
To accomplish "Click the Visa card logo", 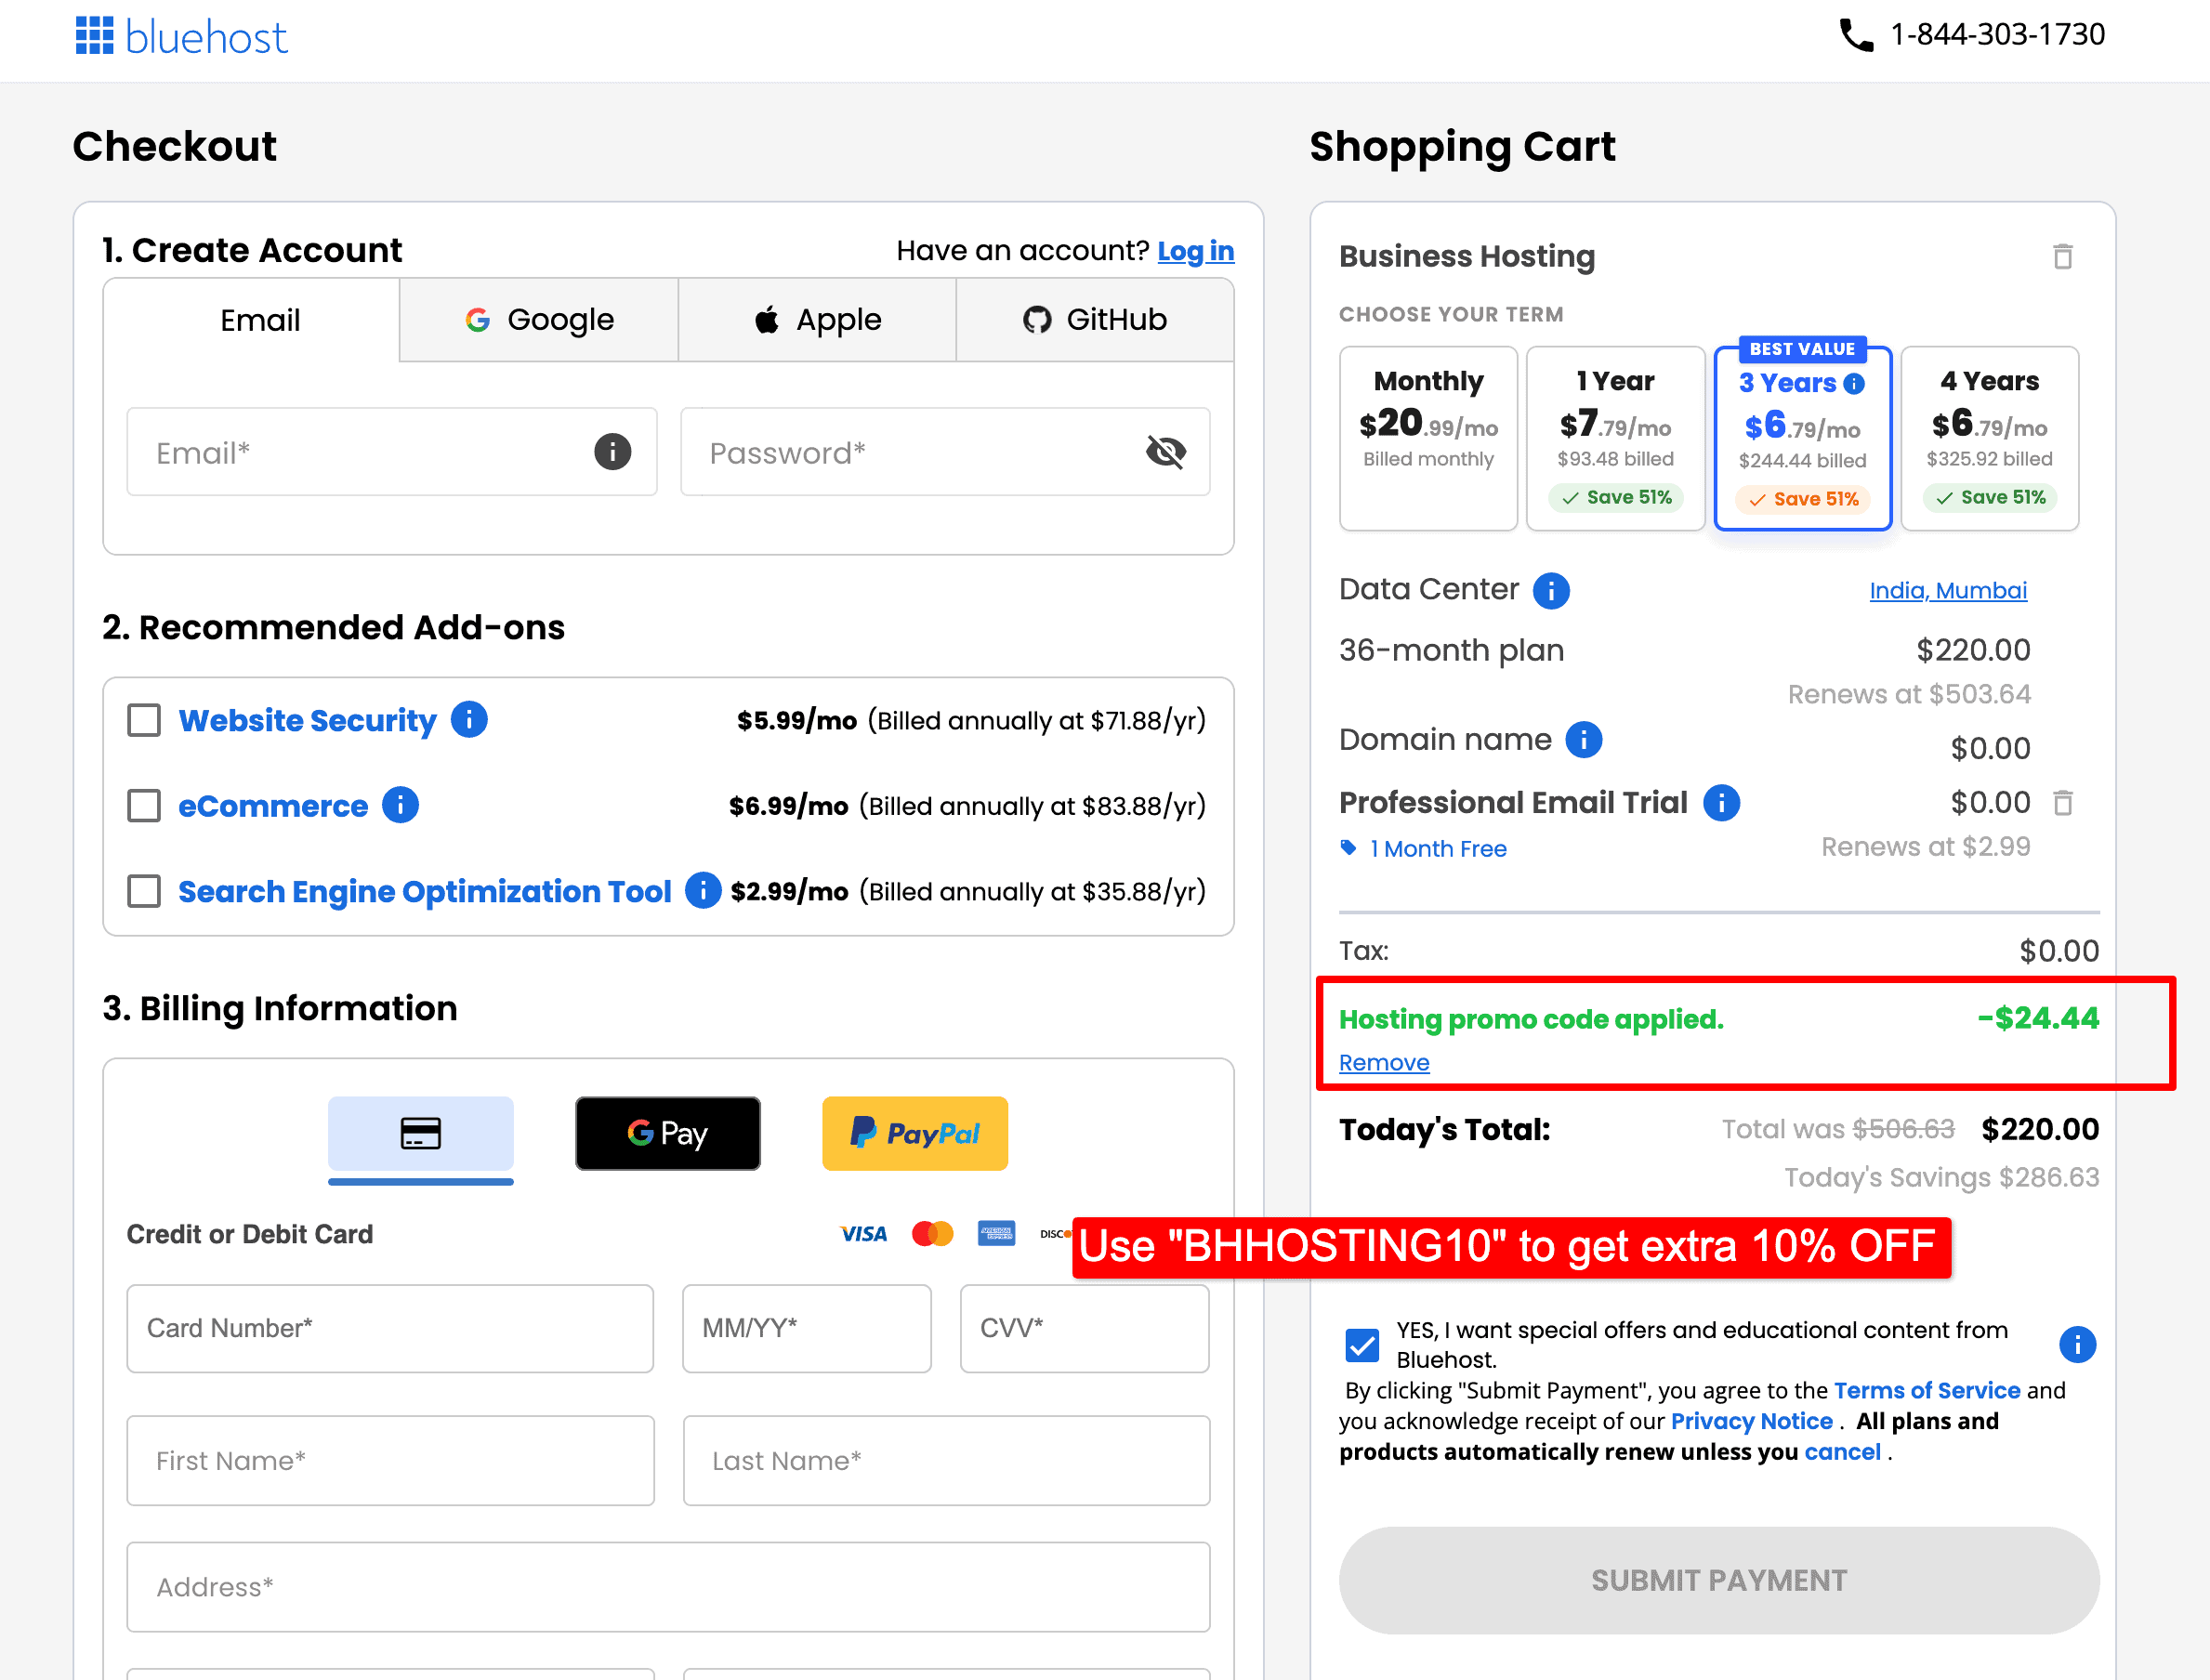I will coord(864,1233).
